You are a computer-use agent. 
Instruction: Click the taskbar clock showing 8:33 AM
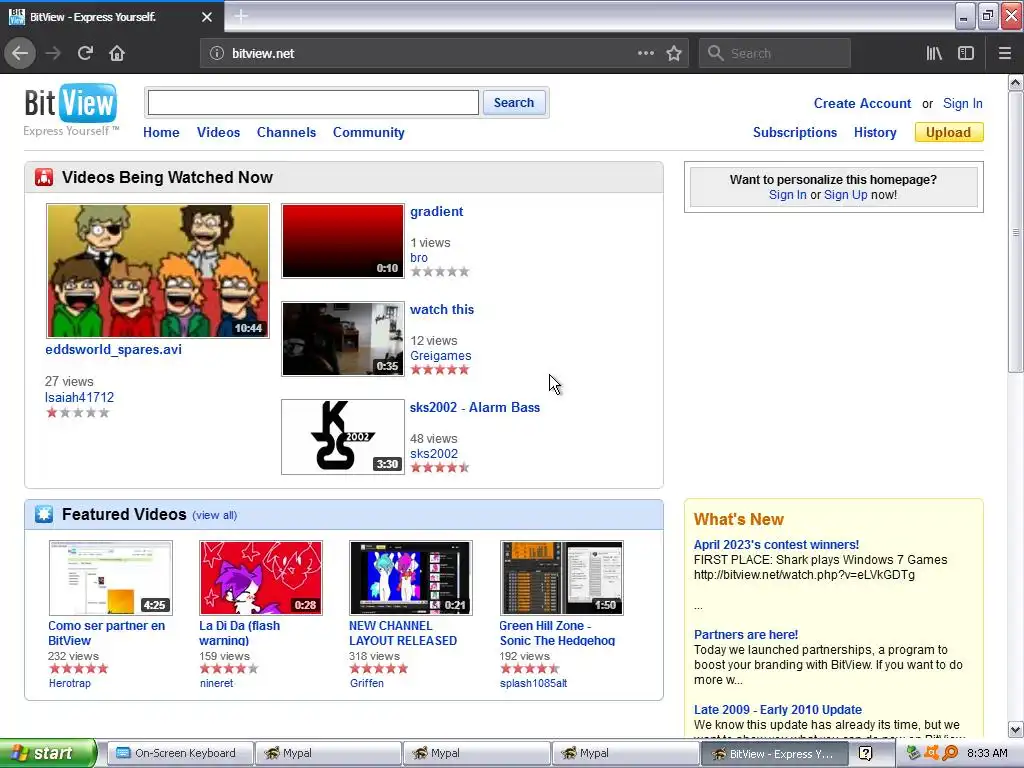(987, 754)
